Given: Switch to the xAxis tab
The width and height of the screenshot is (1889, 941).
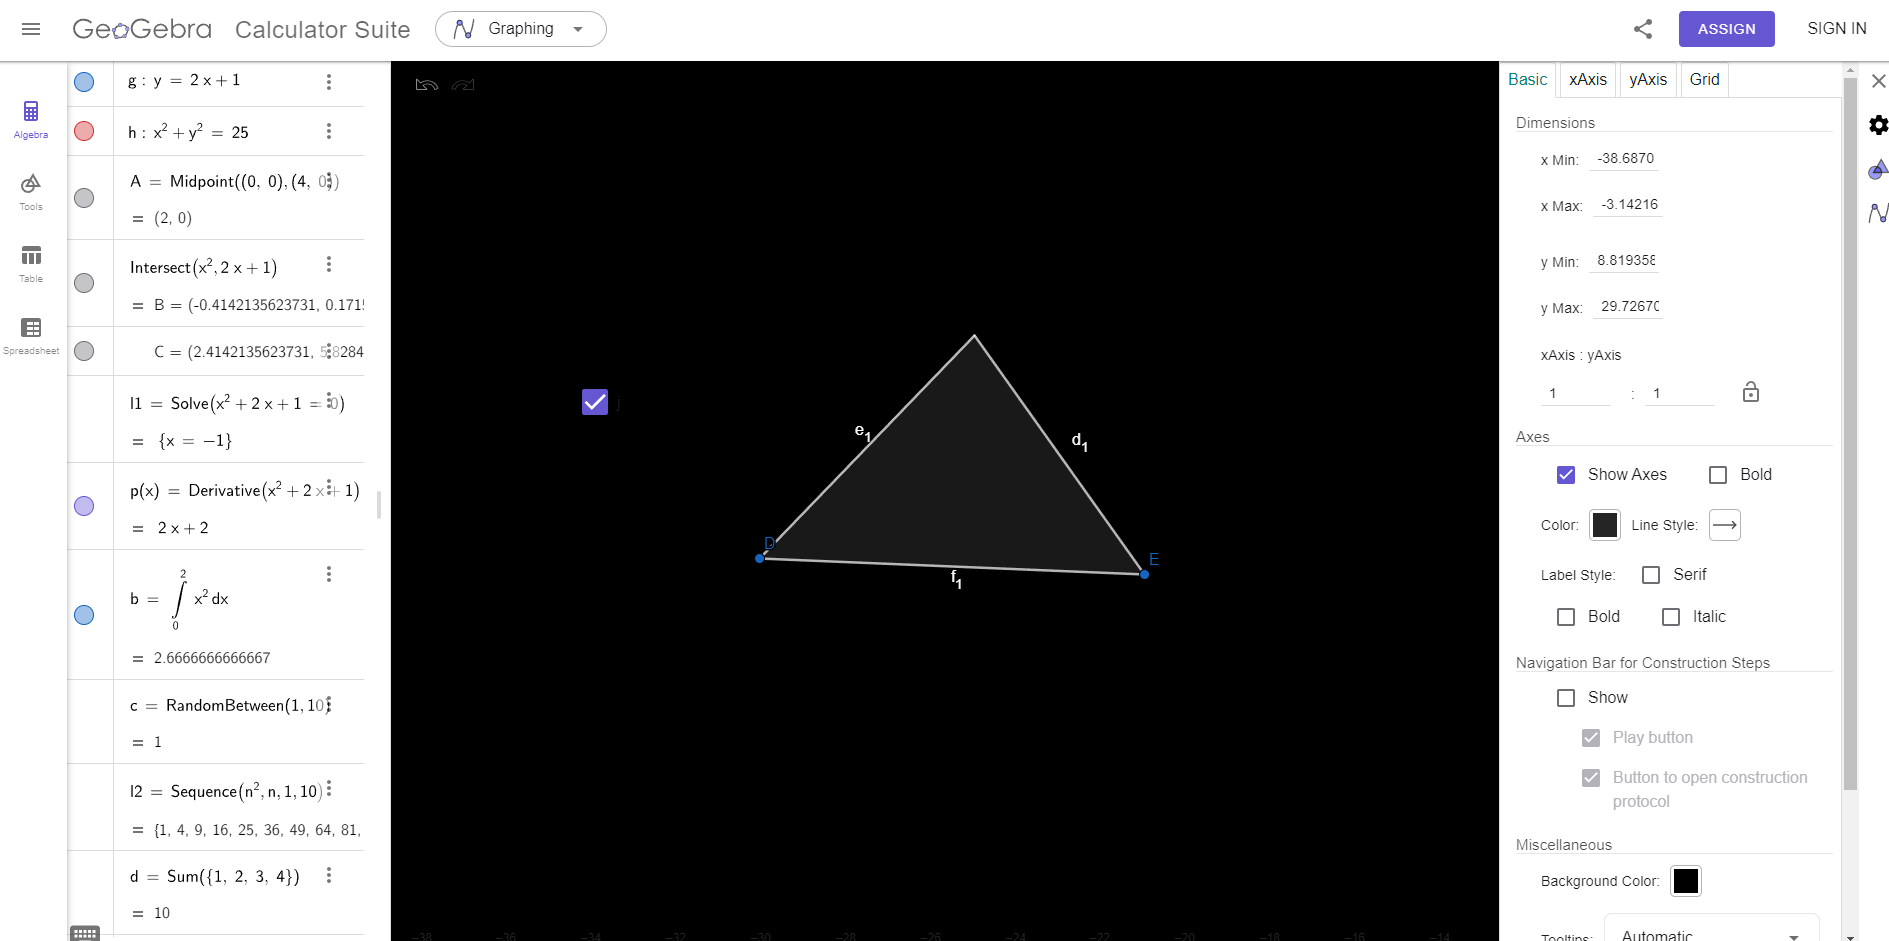Looking at the screenshot, I should (1588, 80).
